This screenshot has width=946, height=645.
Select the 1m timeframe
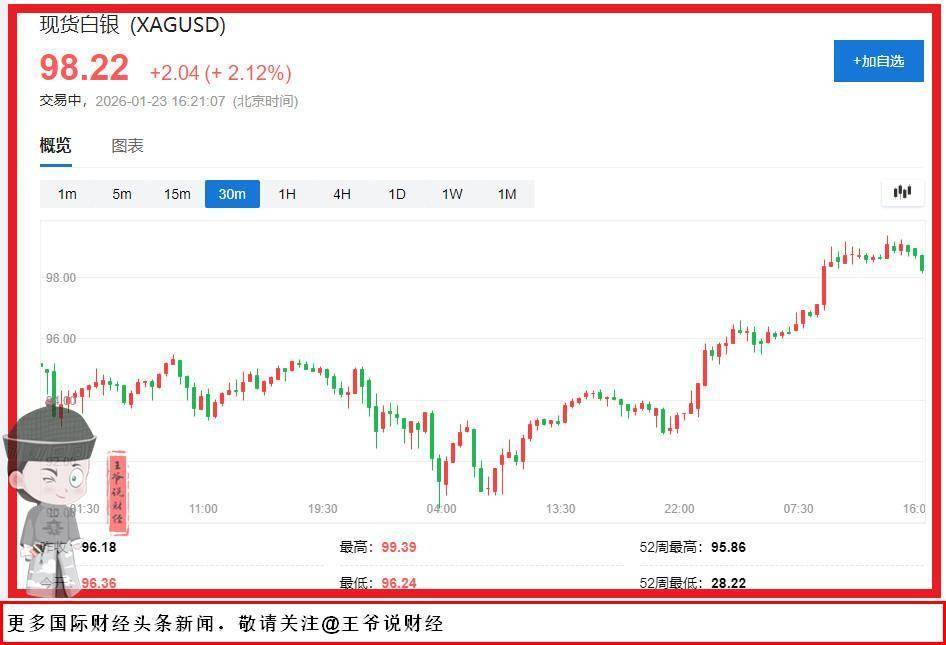coord(67,194)
